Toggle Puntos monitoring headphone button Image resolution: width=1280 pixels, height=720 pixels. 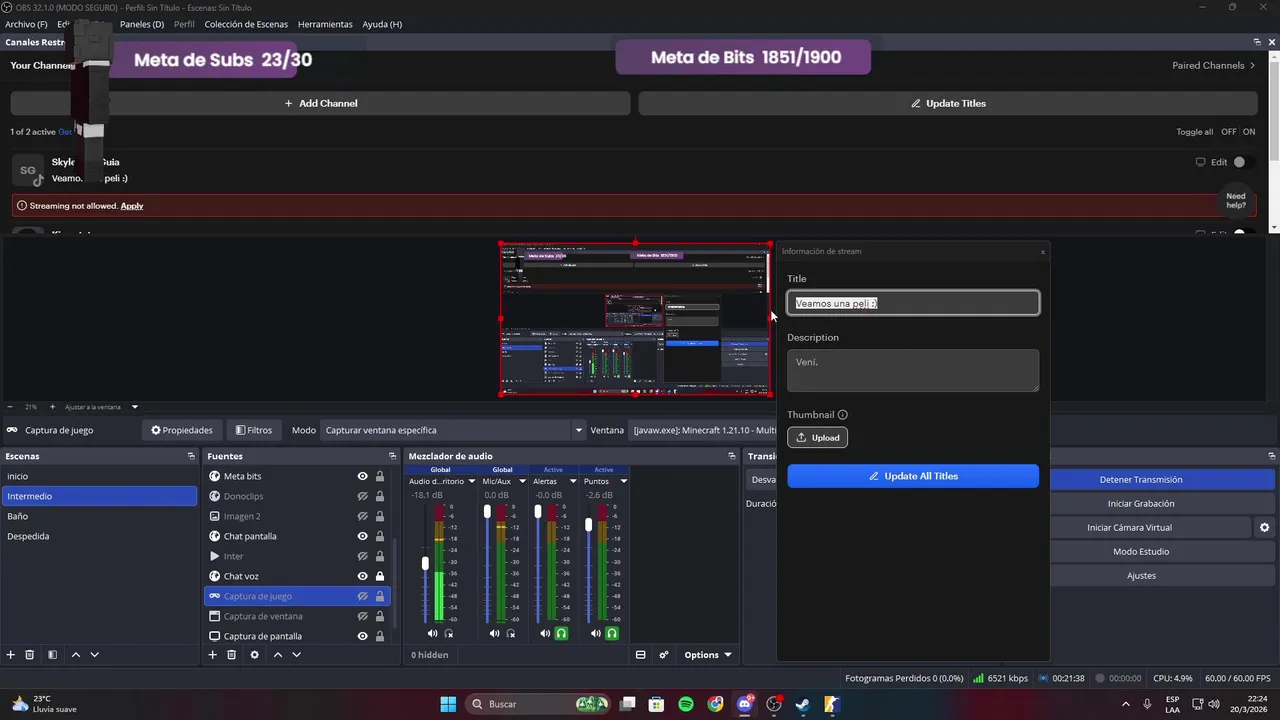point(613,633)
